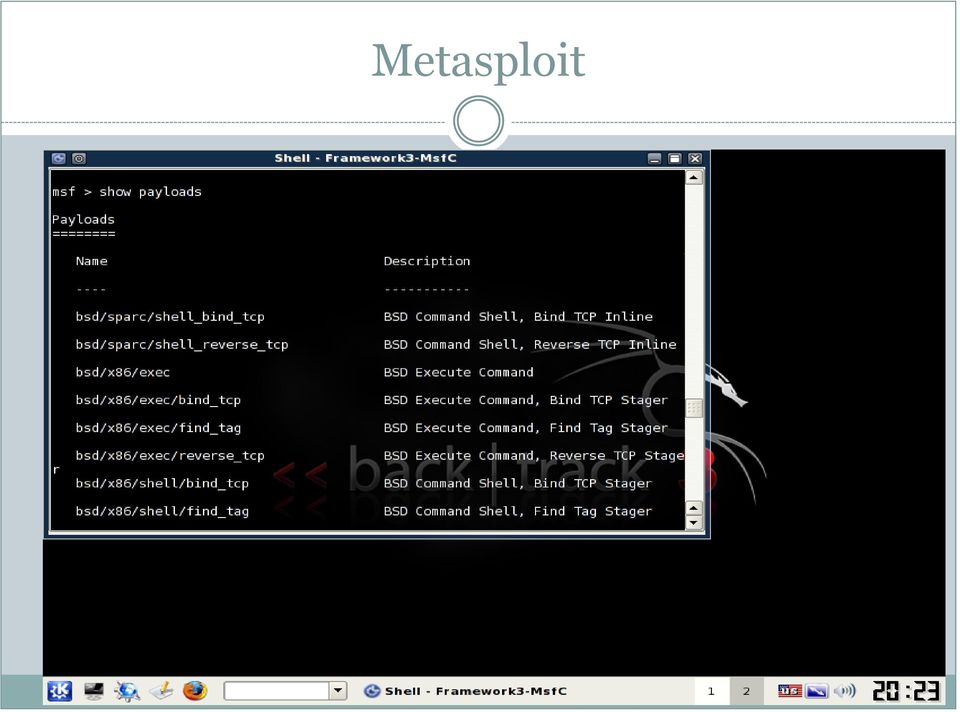Click 'BSD Command Shell, Find Tag Stager' description
The image size is (960, 712).
click(x=518, y=511)
